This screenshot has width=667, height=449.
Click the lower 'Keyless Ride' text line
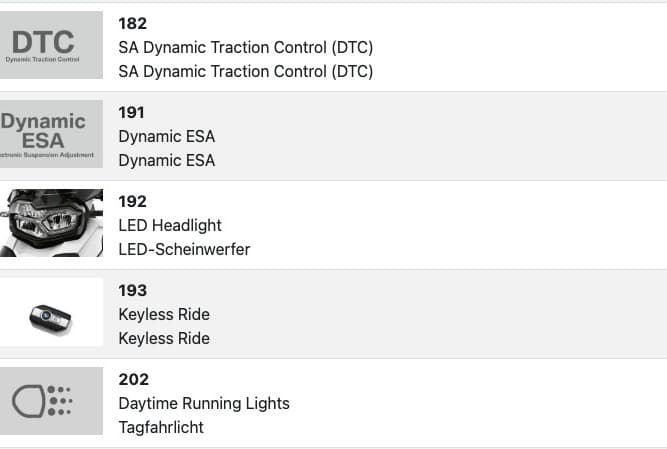[164, 338]
